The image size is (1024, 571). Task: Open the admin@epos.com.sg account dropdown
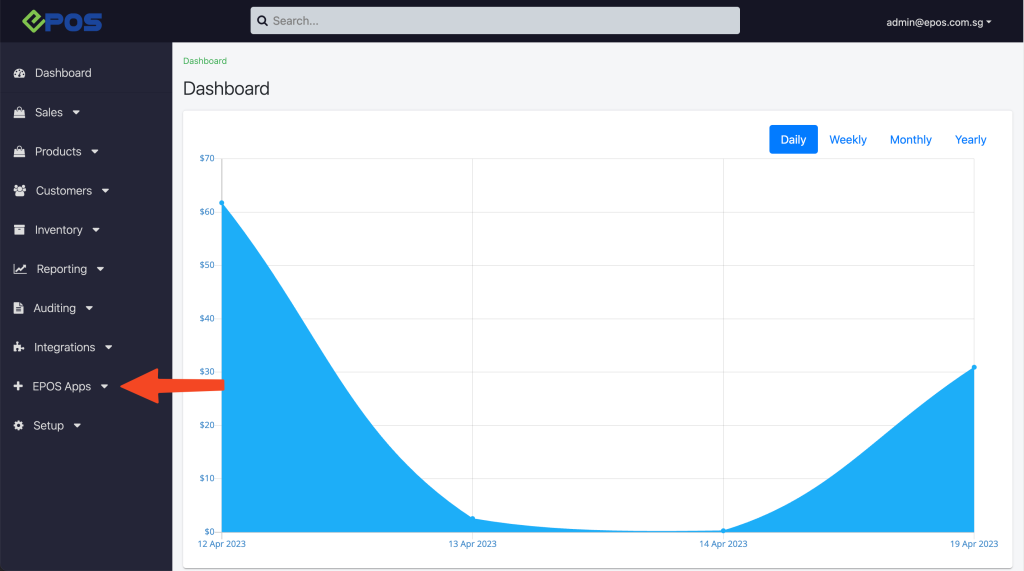[x=938, y=22]
